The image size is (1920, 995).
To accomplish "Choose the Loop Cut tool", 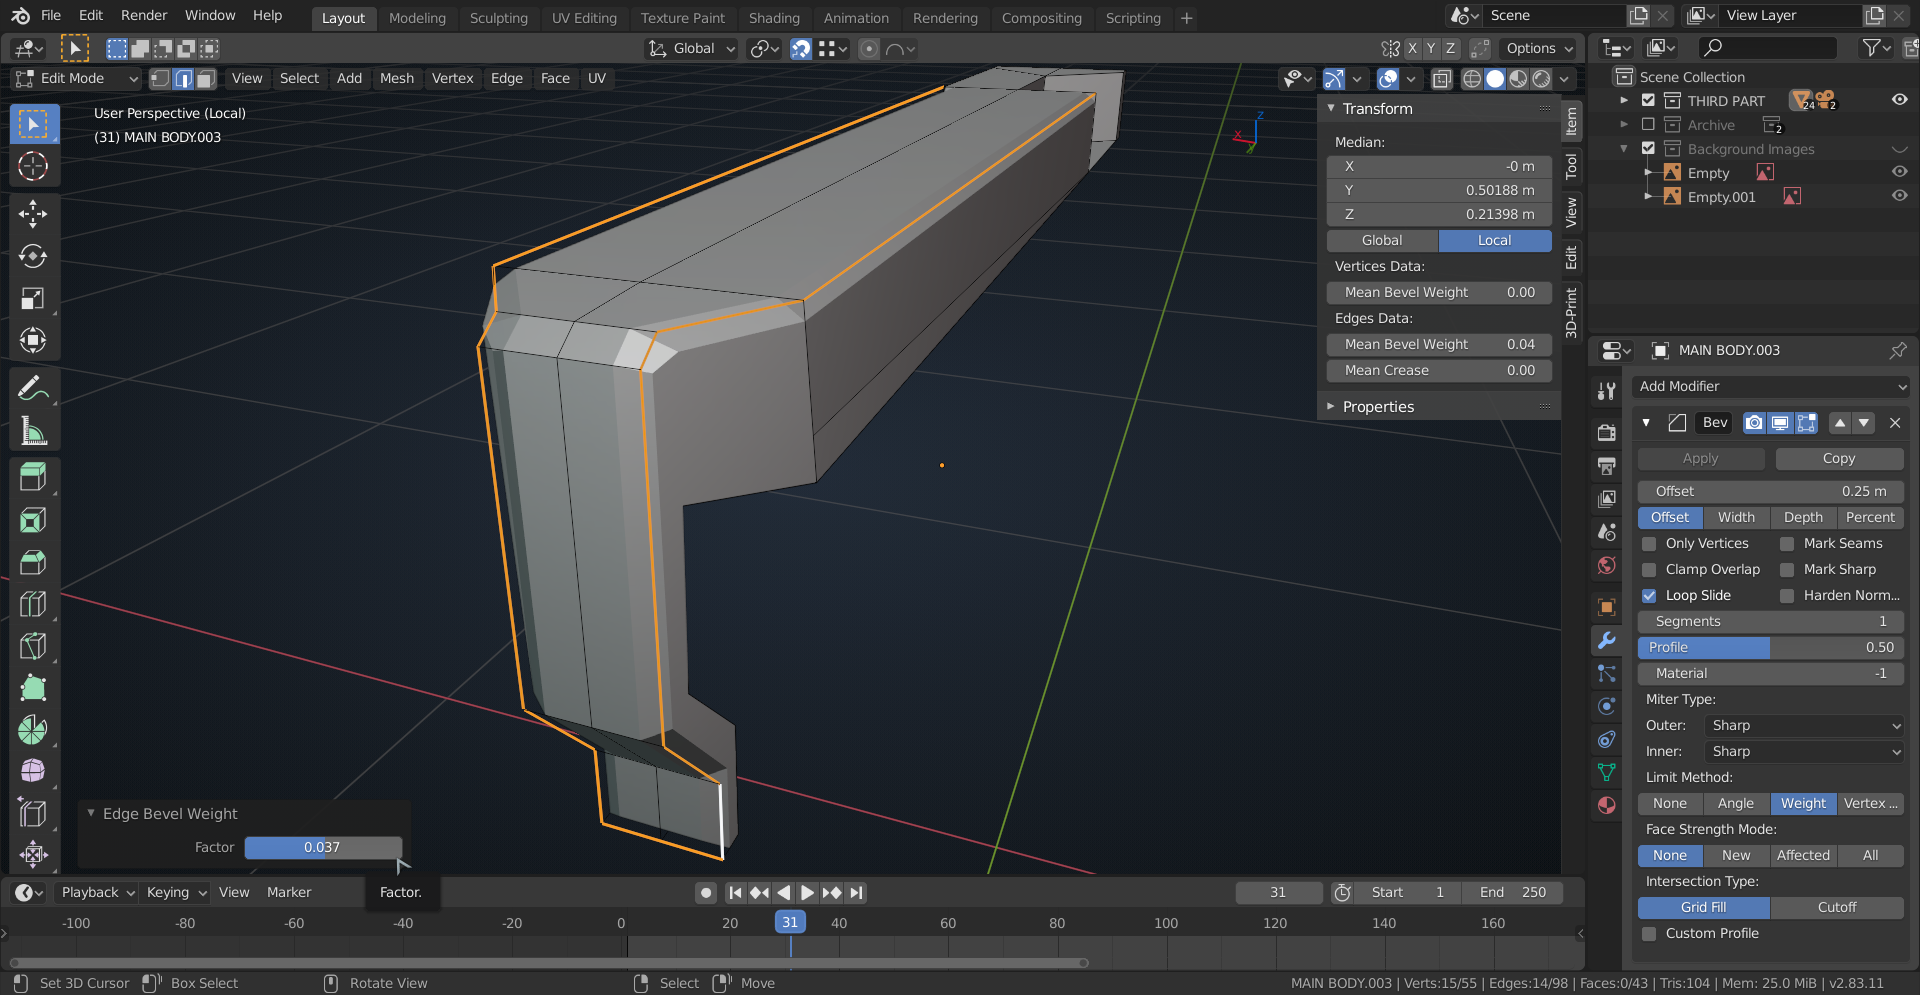I will click(x=33, y=604).
